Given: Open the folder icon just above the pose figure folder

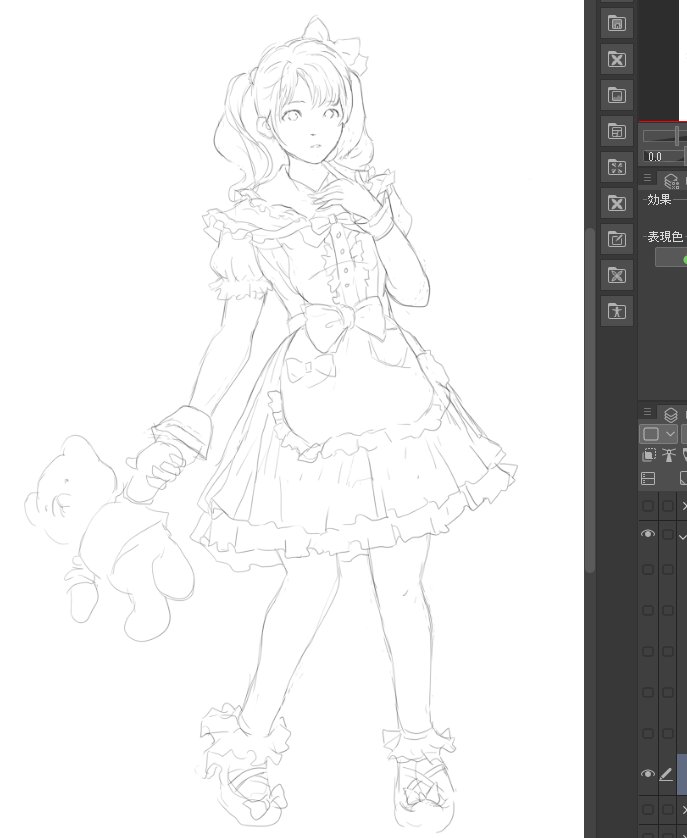Looking at the screenshot, I should pyautogui.click(x=616, y=275).
